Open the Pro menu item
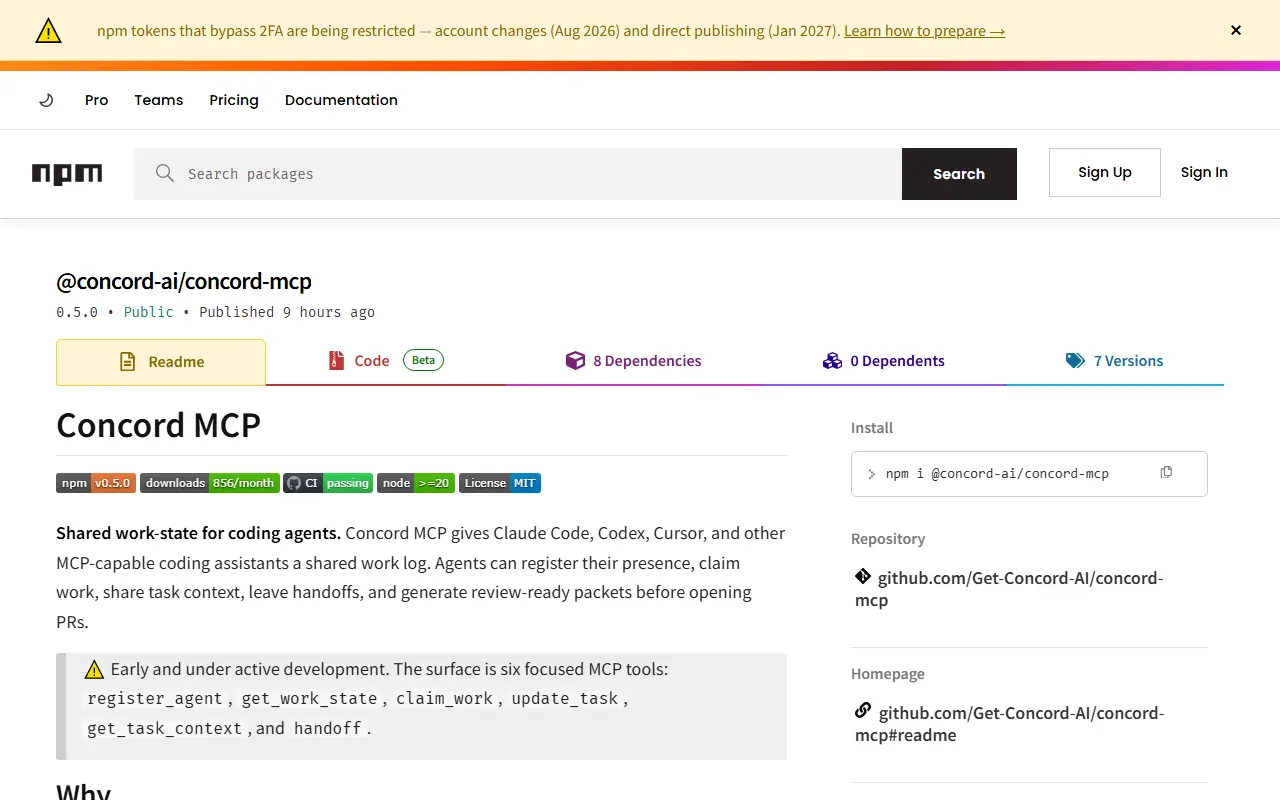1280x800 pixels. pos(96,100)
